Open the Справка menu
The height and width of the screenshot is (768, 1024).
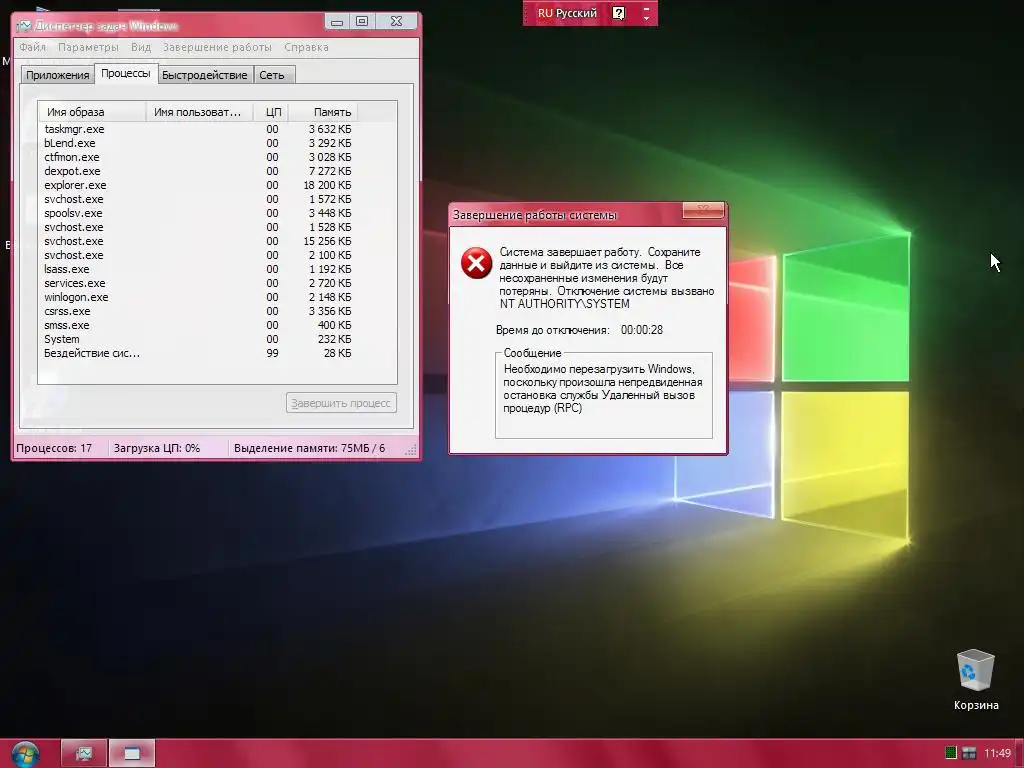306,47
